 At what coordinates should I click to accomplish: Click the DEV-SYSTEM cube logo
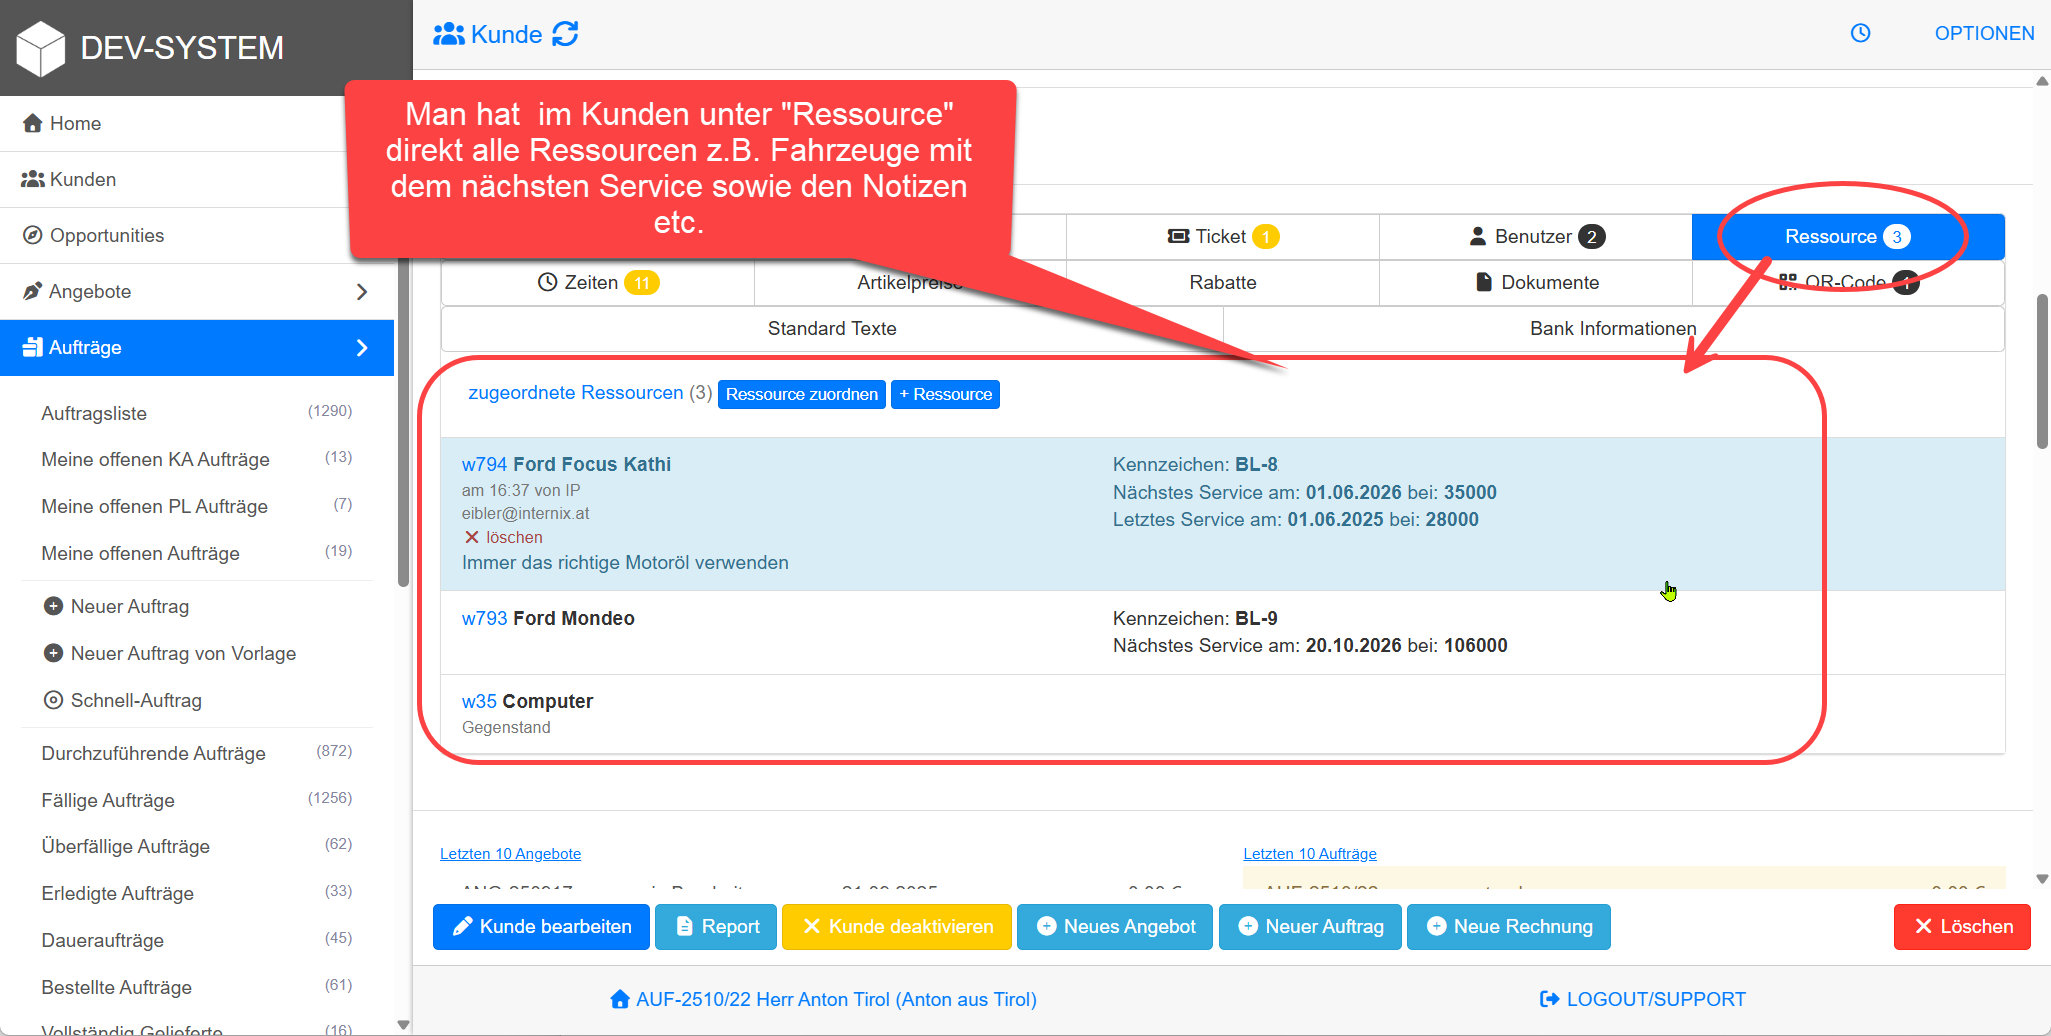tap(41, 48)
